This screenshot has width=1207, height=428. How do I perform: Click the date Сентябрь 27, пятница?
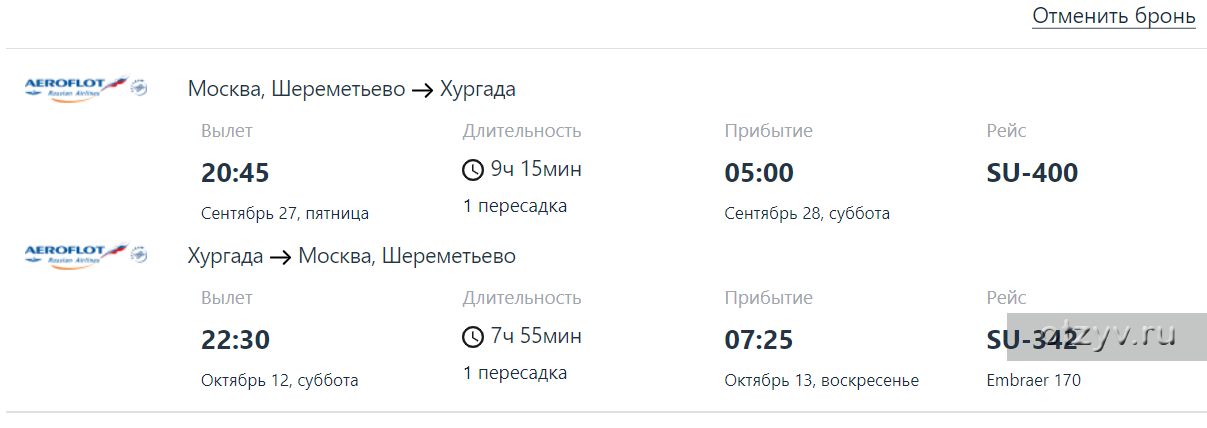click(x=285, y=213)
